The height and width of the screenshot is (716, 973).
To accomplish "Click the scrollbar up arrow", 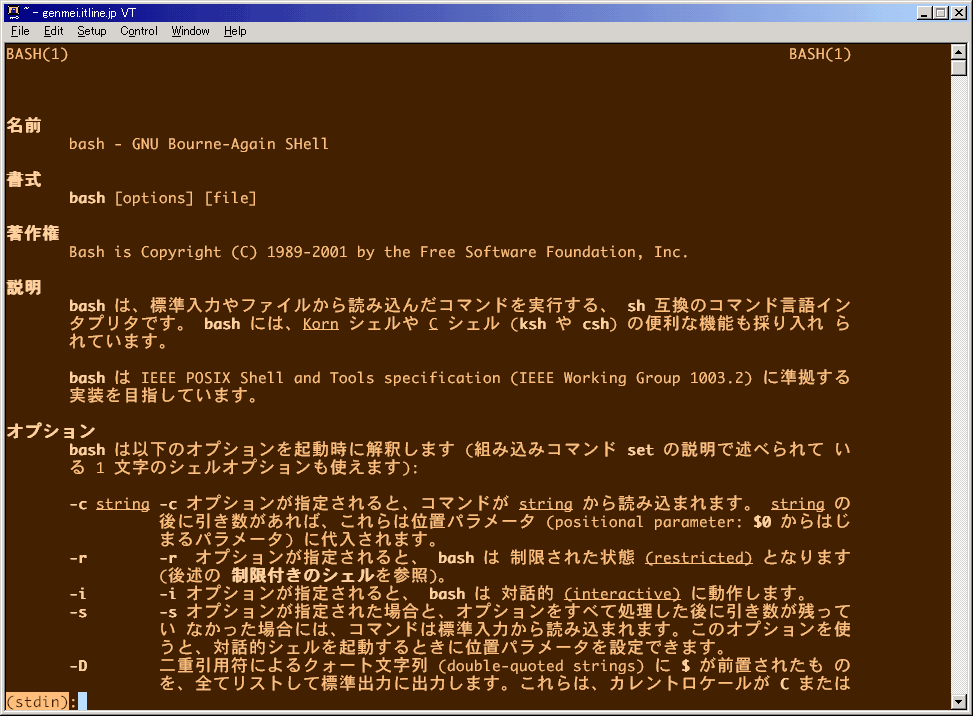I will tap(958, 51).
